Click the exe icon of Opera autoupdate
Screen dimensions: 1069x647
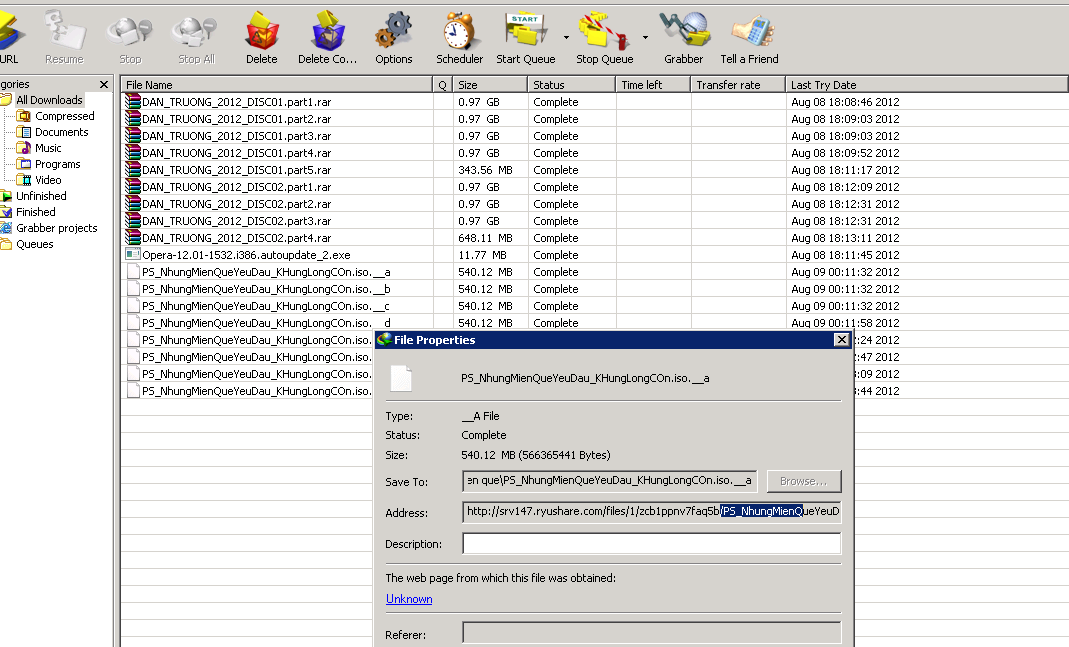click(132, 254)
